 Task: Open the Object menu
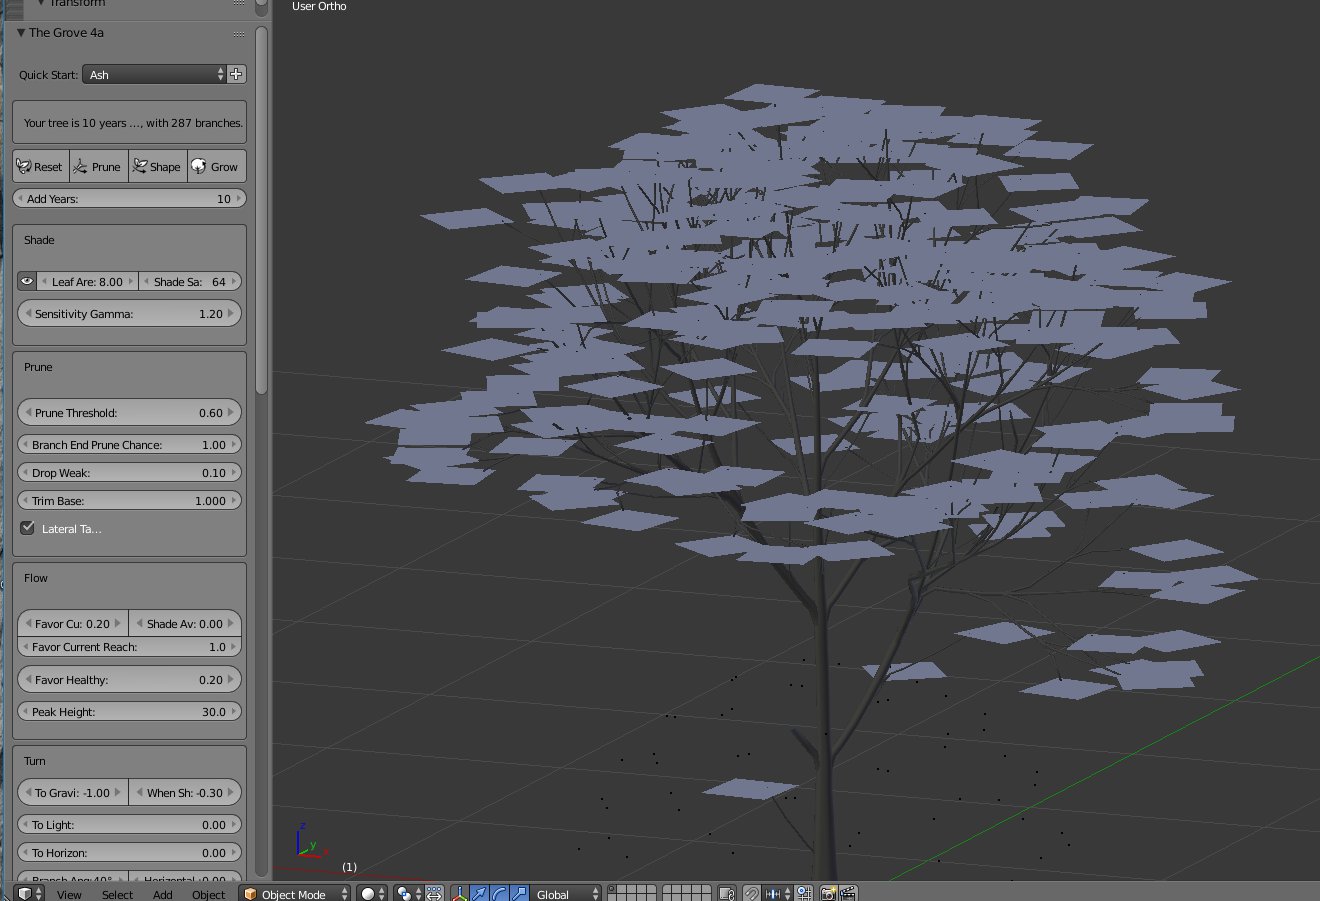coord(208,894)
